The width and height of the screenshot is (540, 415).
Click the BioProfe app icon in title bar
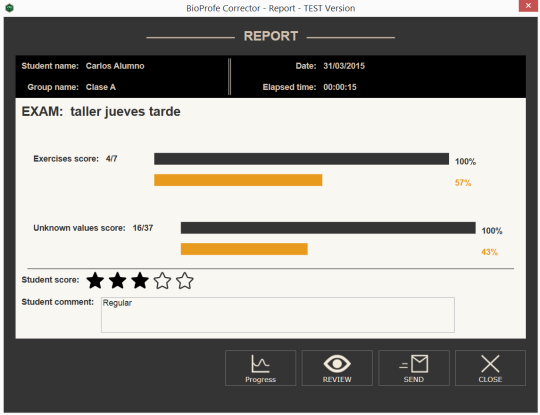click(x=10, y=8)
